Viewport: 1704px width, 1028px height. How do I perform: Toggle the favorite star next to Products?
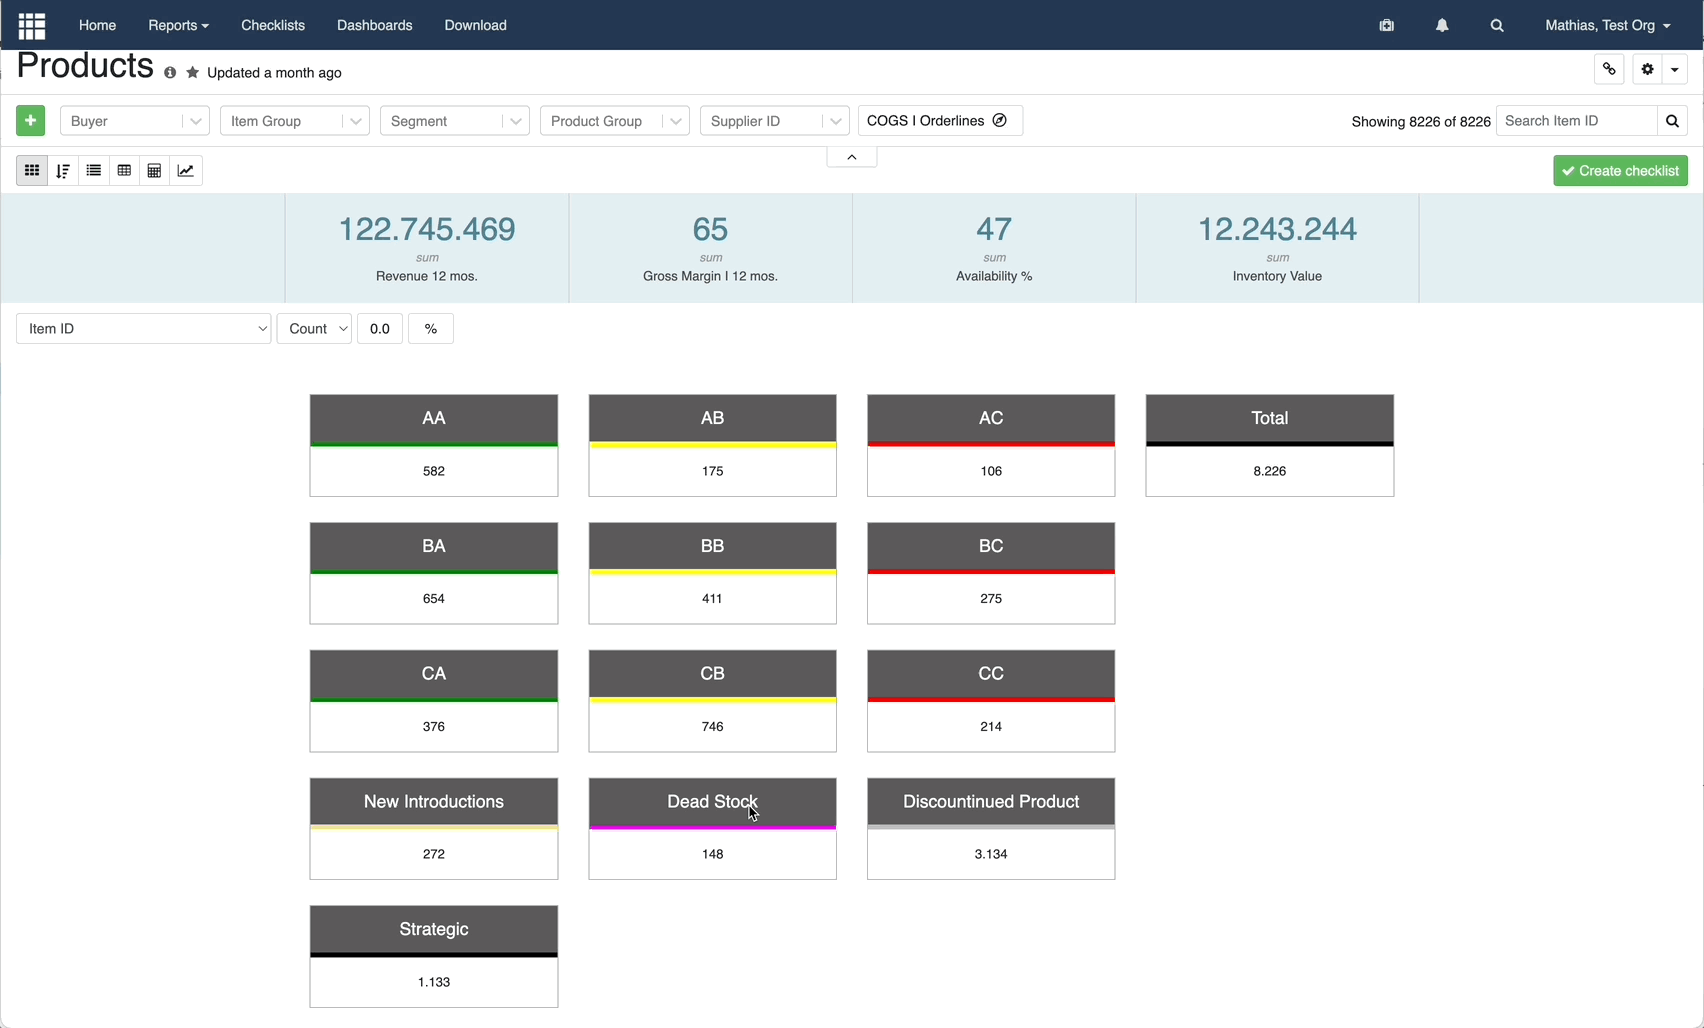[193, 73]
